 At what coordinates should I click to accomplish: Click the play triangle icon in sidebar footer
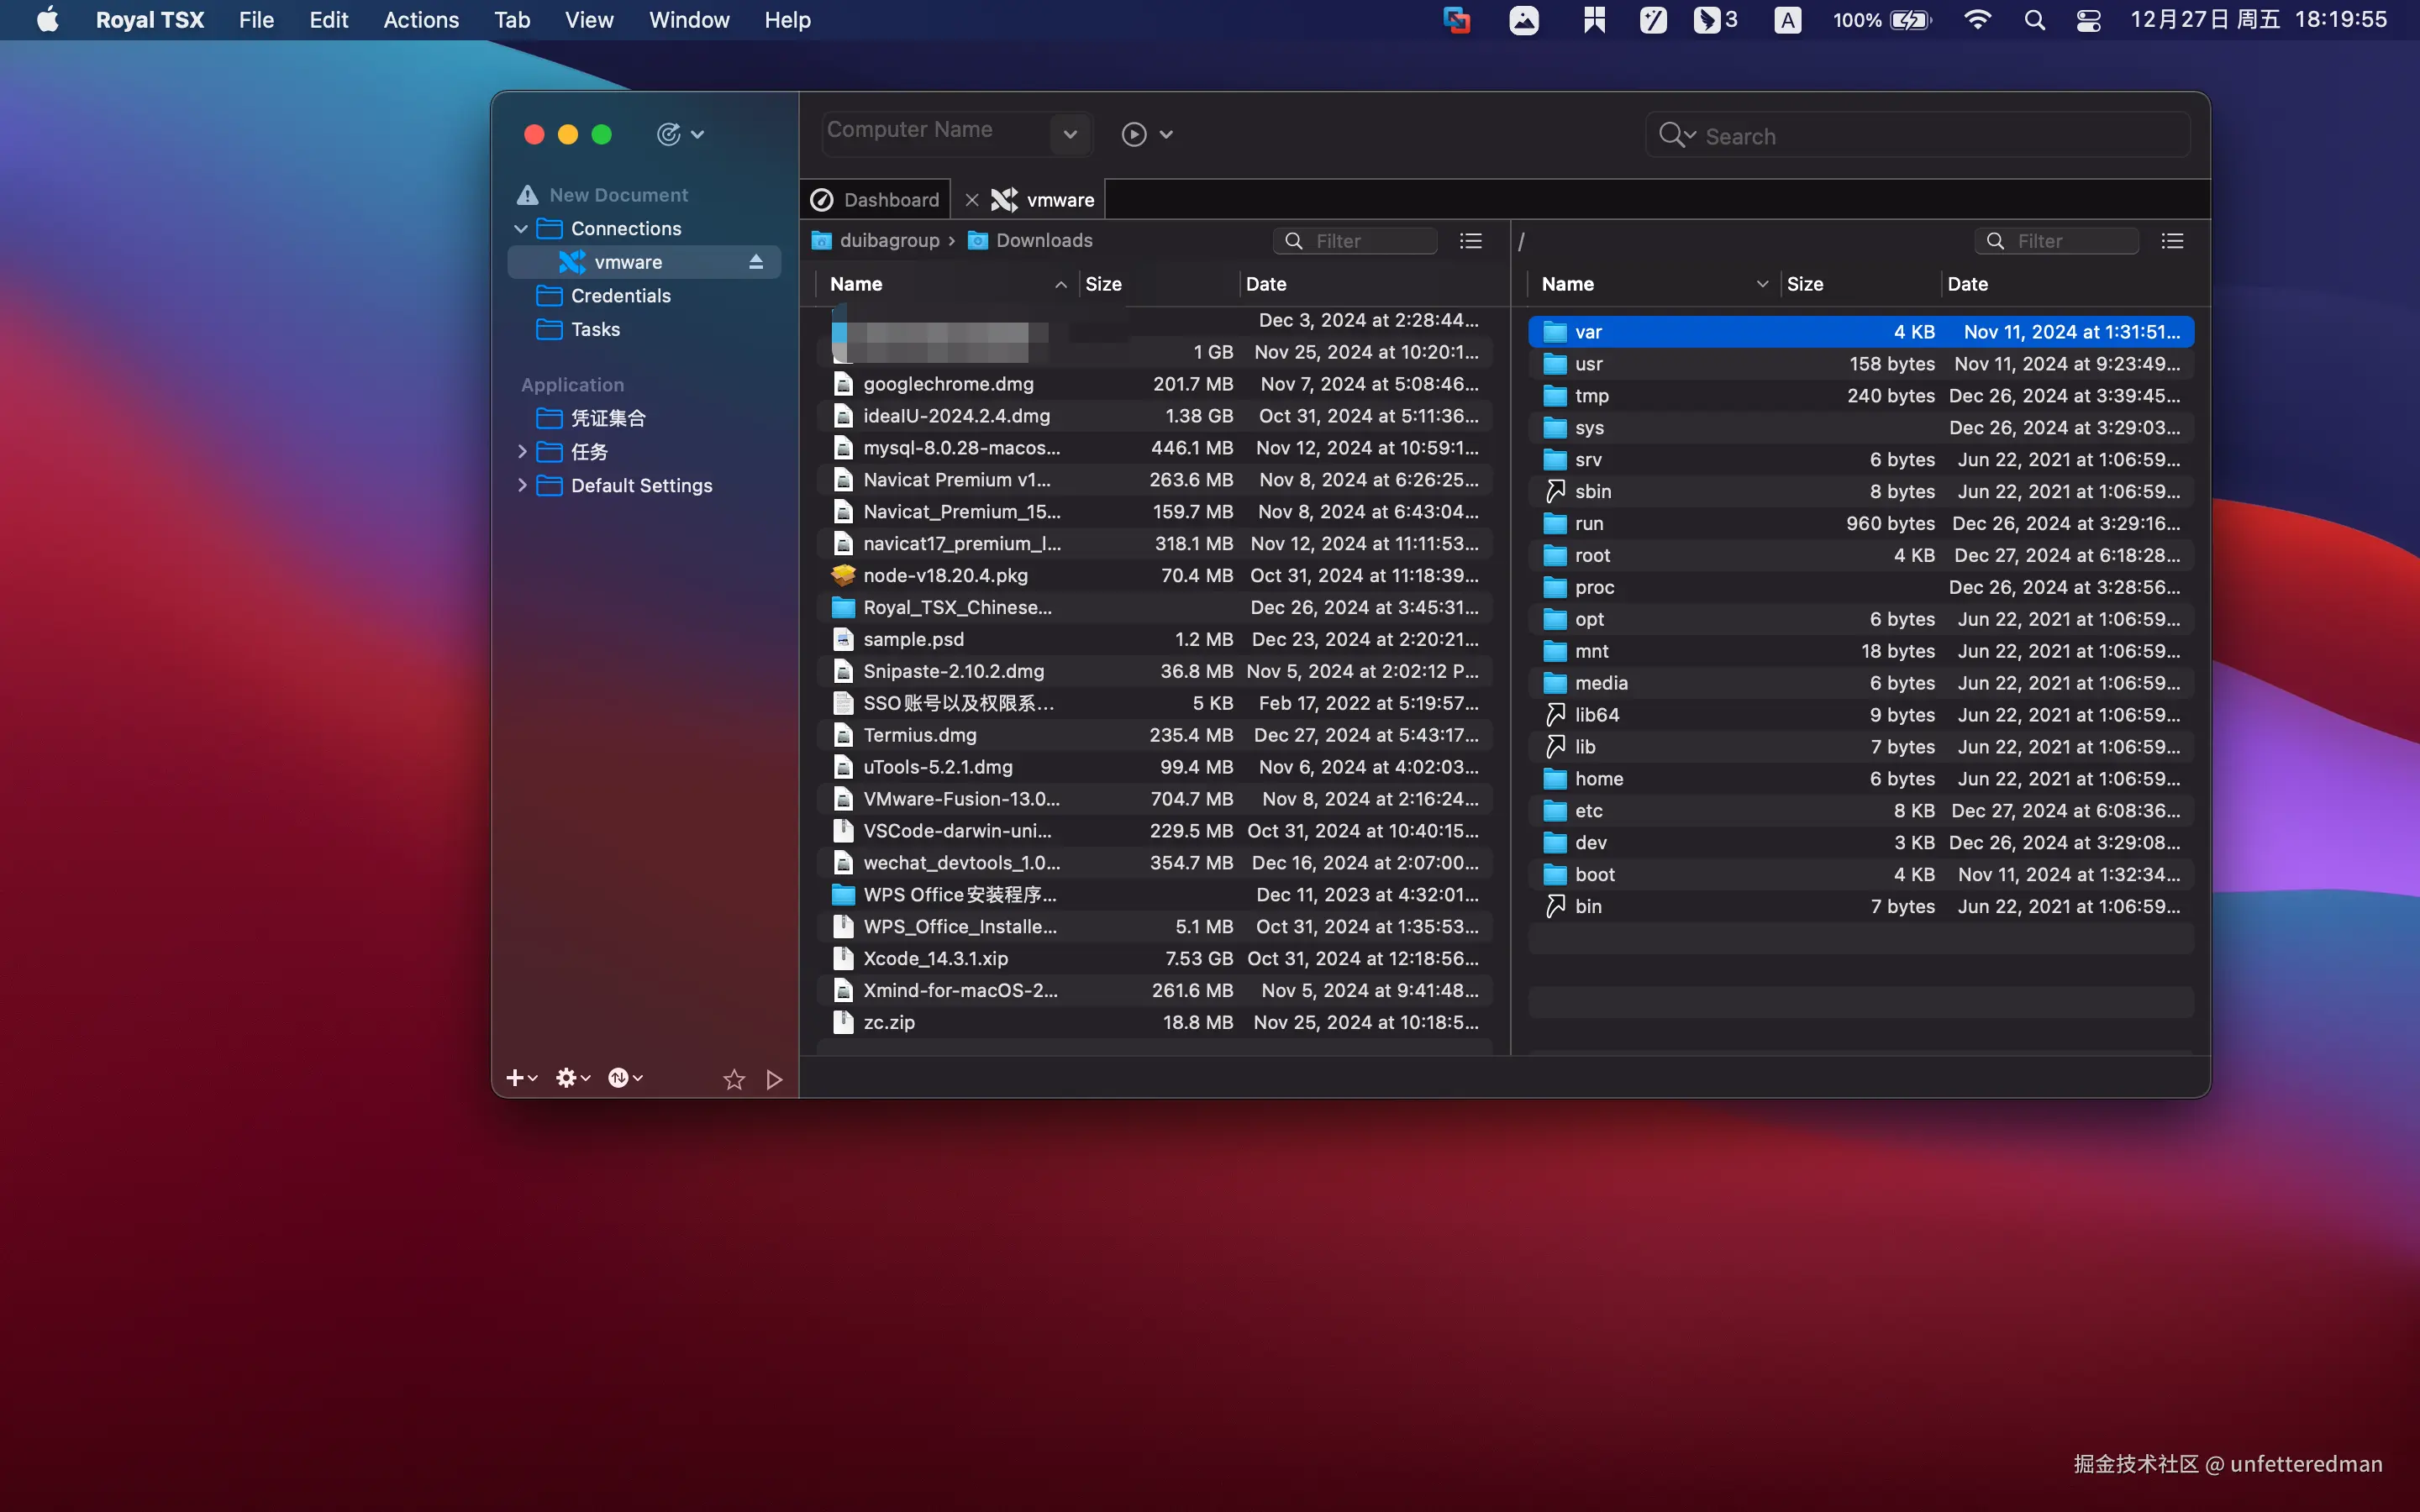pos(774,1079)
